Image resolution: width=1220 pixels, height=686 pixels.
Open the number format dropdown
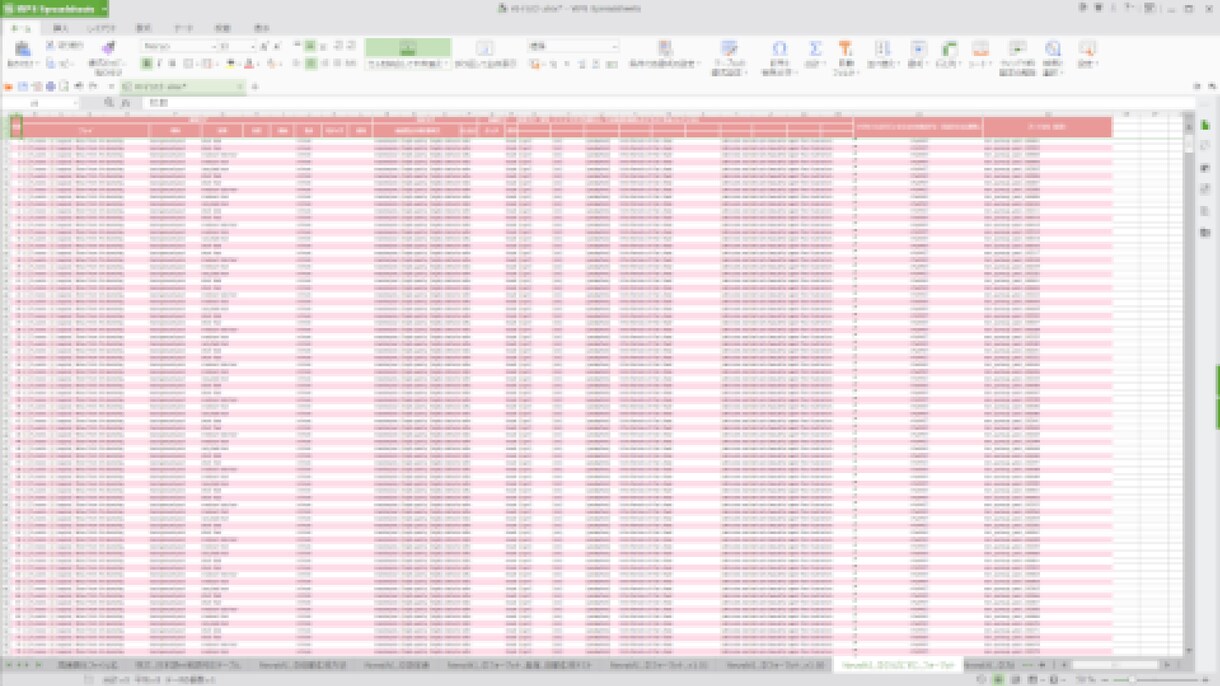pyautogui.click(x=614, y=46)
